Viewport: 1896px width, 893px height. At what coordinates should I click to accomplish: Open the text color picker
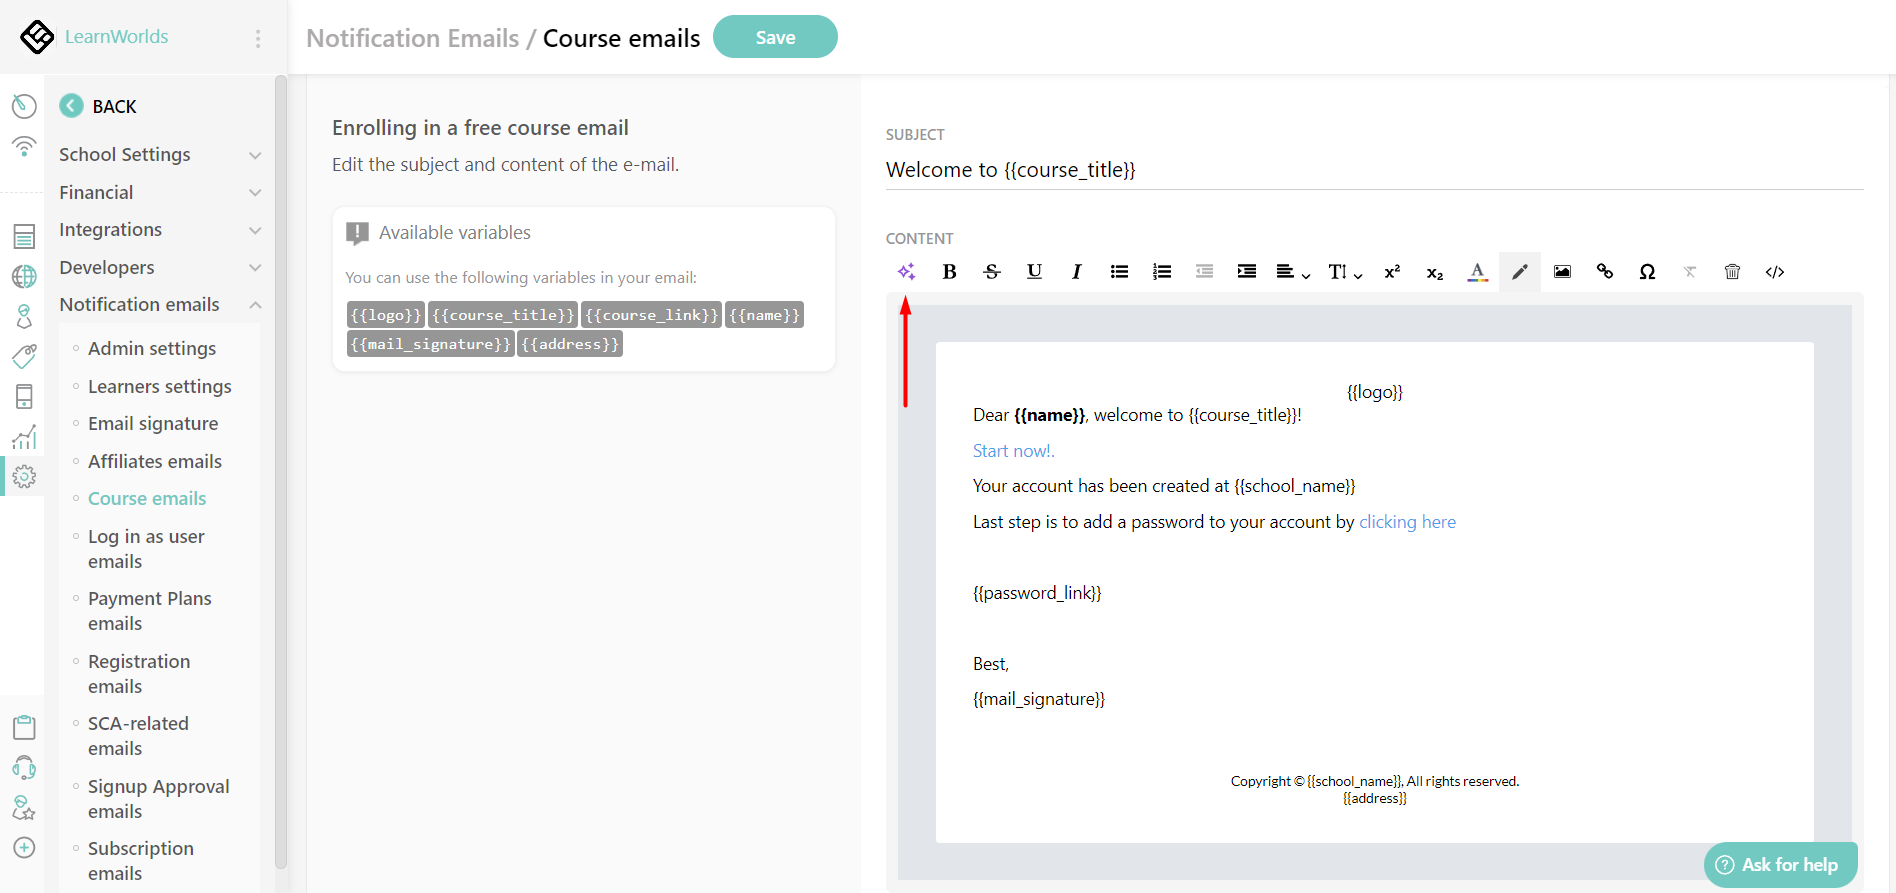click(1477, 272)
